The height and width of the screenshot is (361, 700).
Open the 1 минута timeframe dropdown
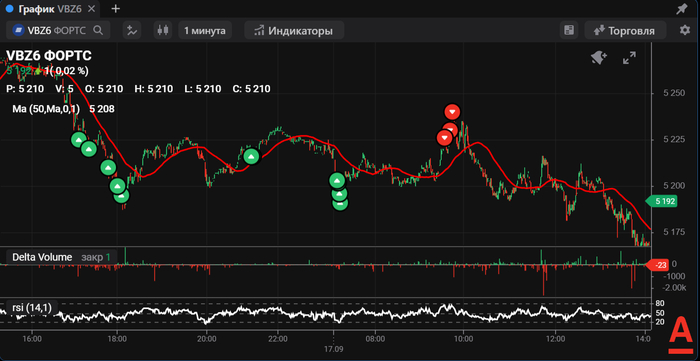point(205,30)
